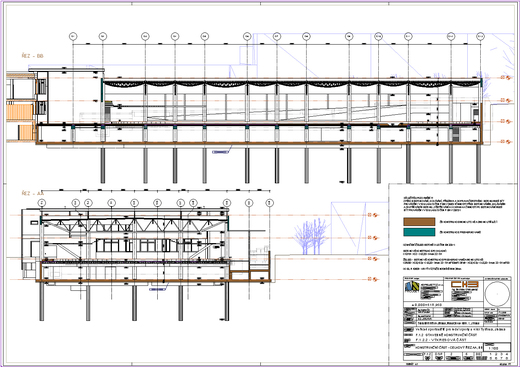The width and height of the screenshot is (520, 367).
Task: Click the teal legend color swatch
Action: (419, 232)
